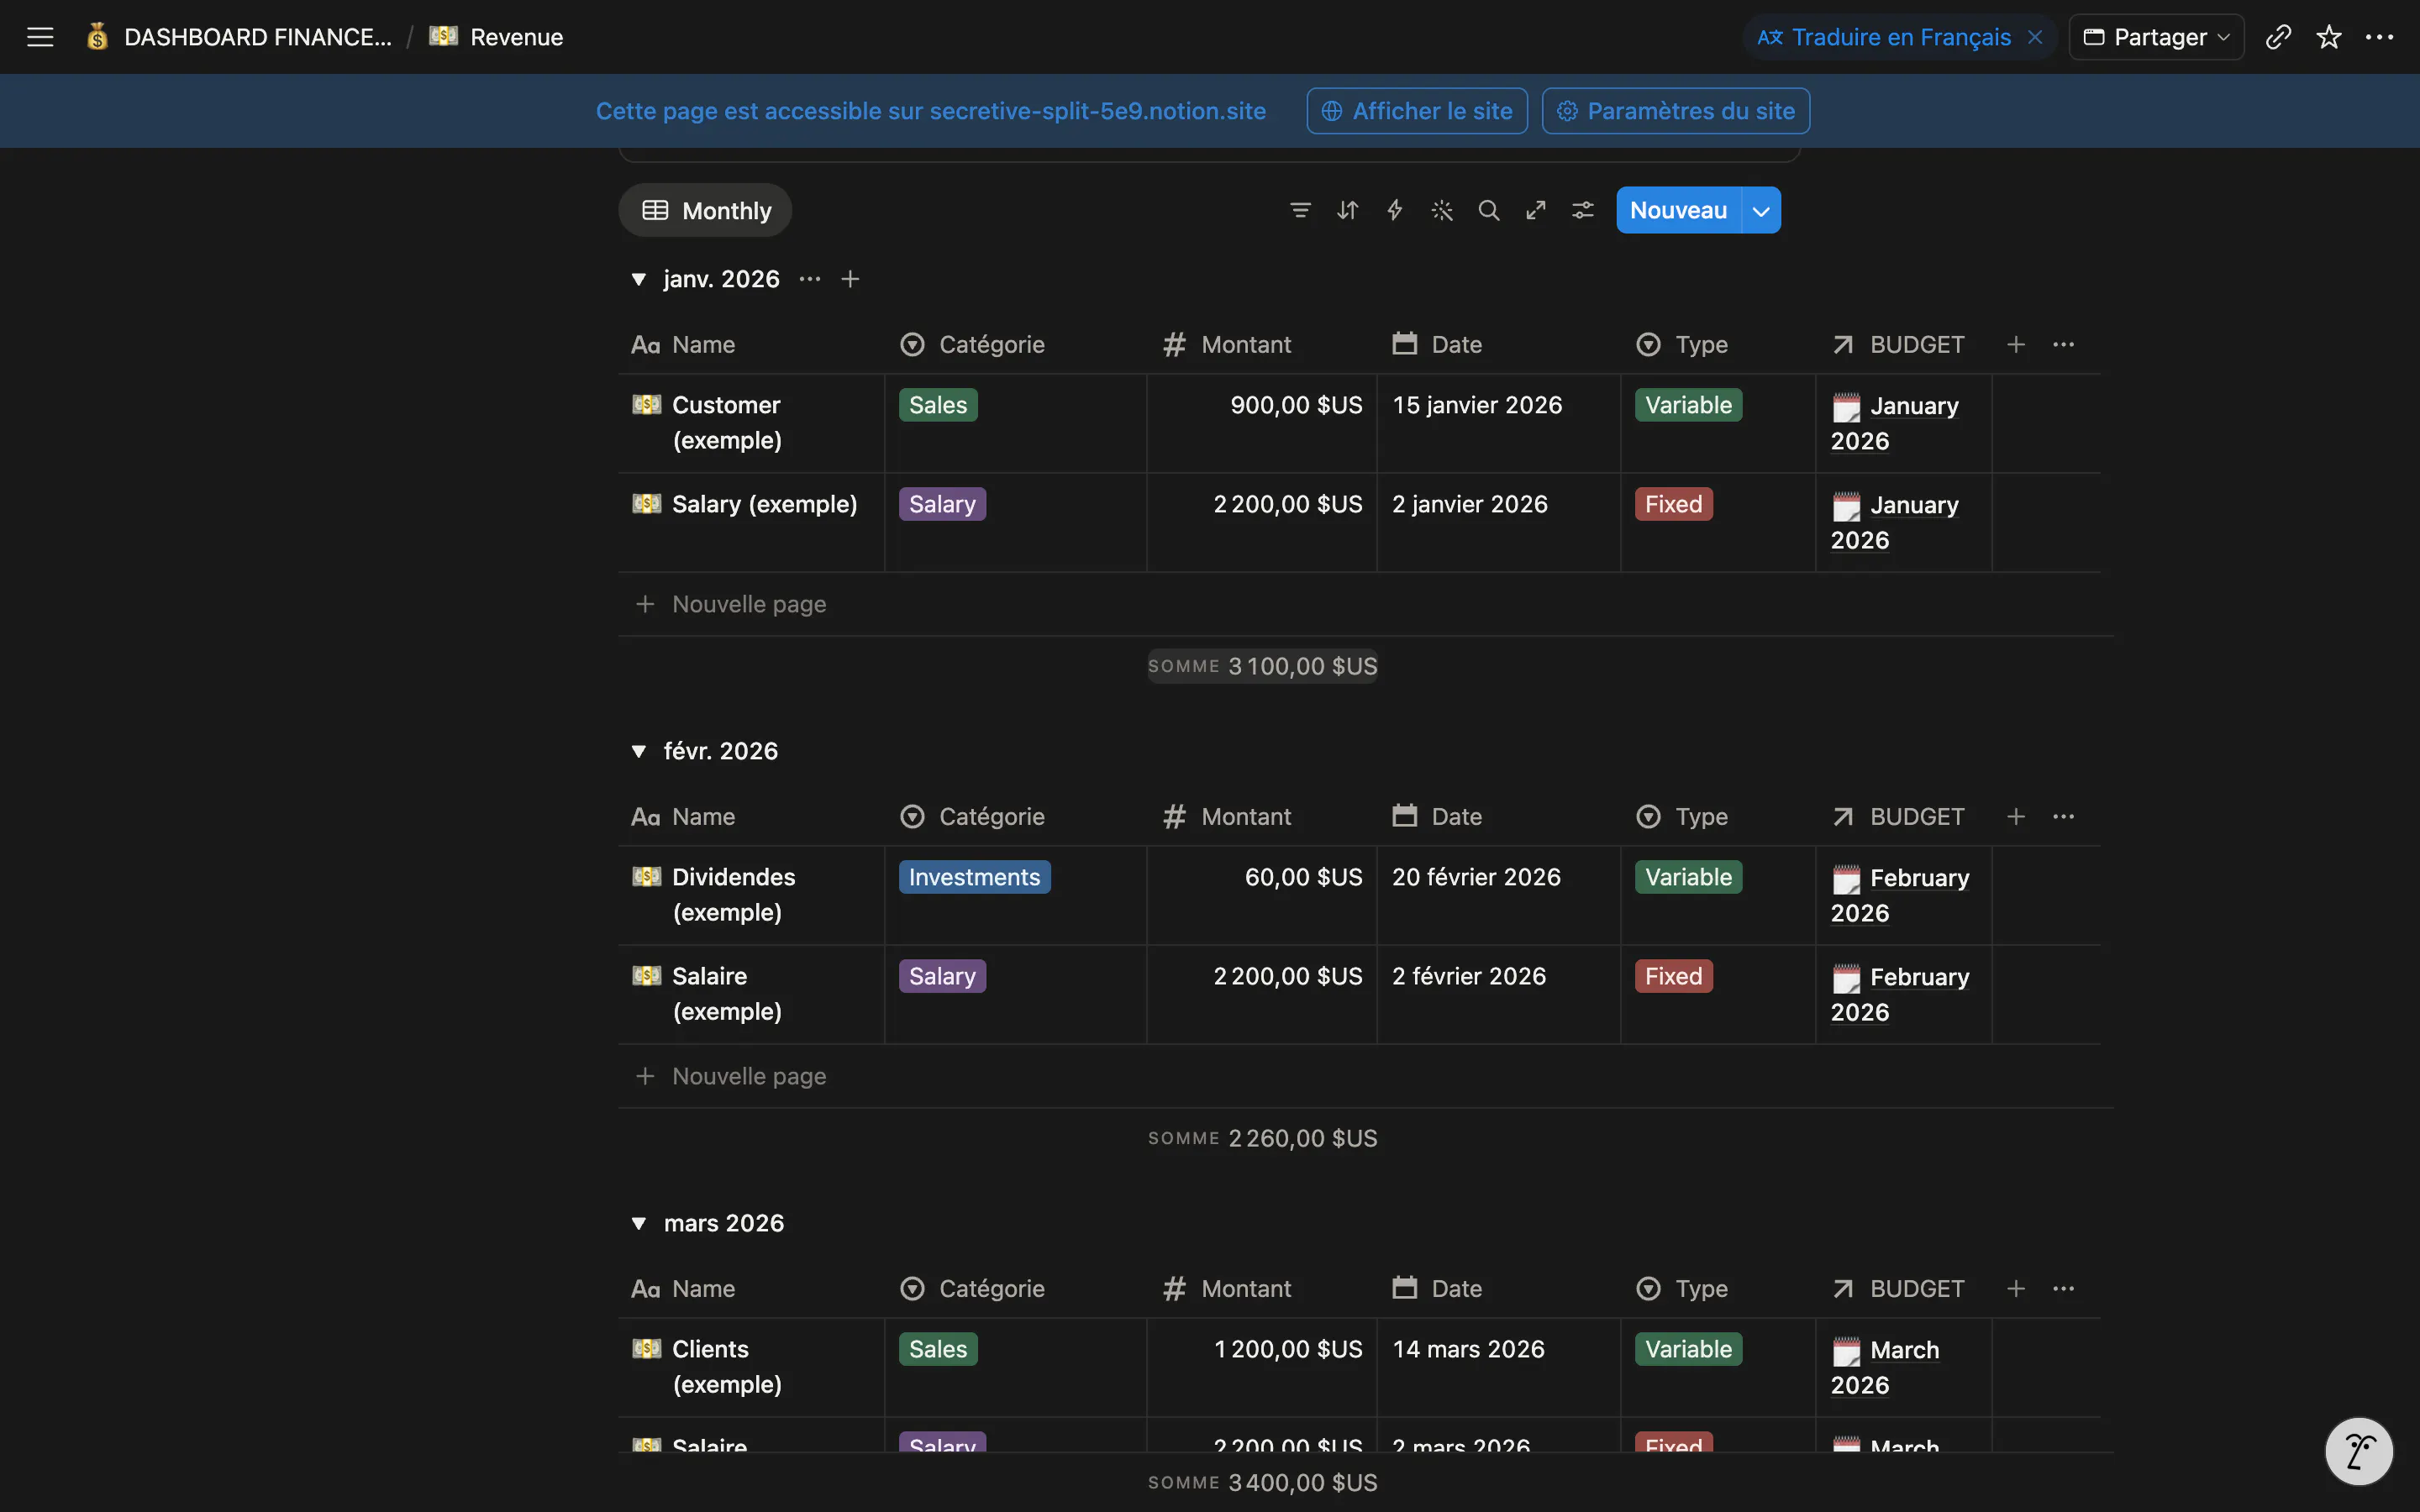Add a property in the janv. 2026 table
Viewport: 2420px width, 1512px height.
pyautogui.click(x=2016, y=344)
